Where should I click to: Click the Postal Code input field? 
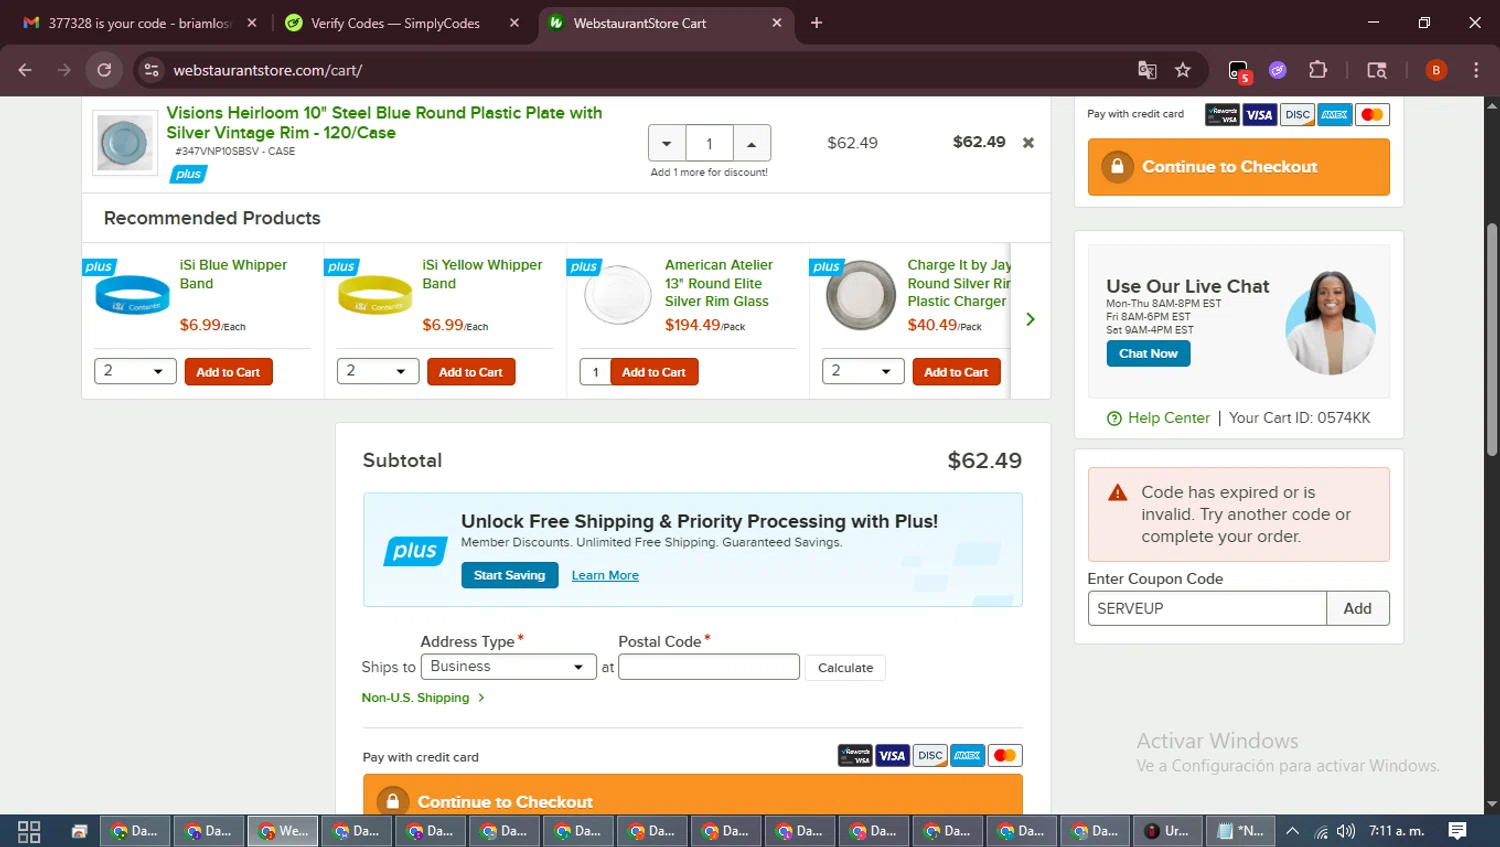coord(709,667)
